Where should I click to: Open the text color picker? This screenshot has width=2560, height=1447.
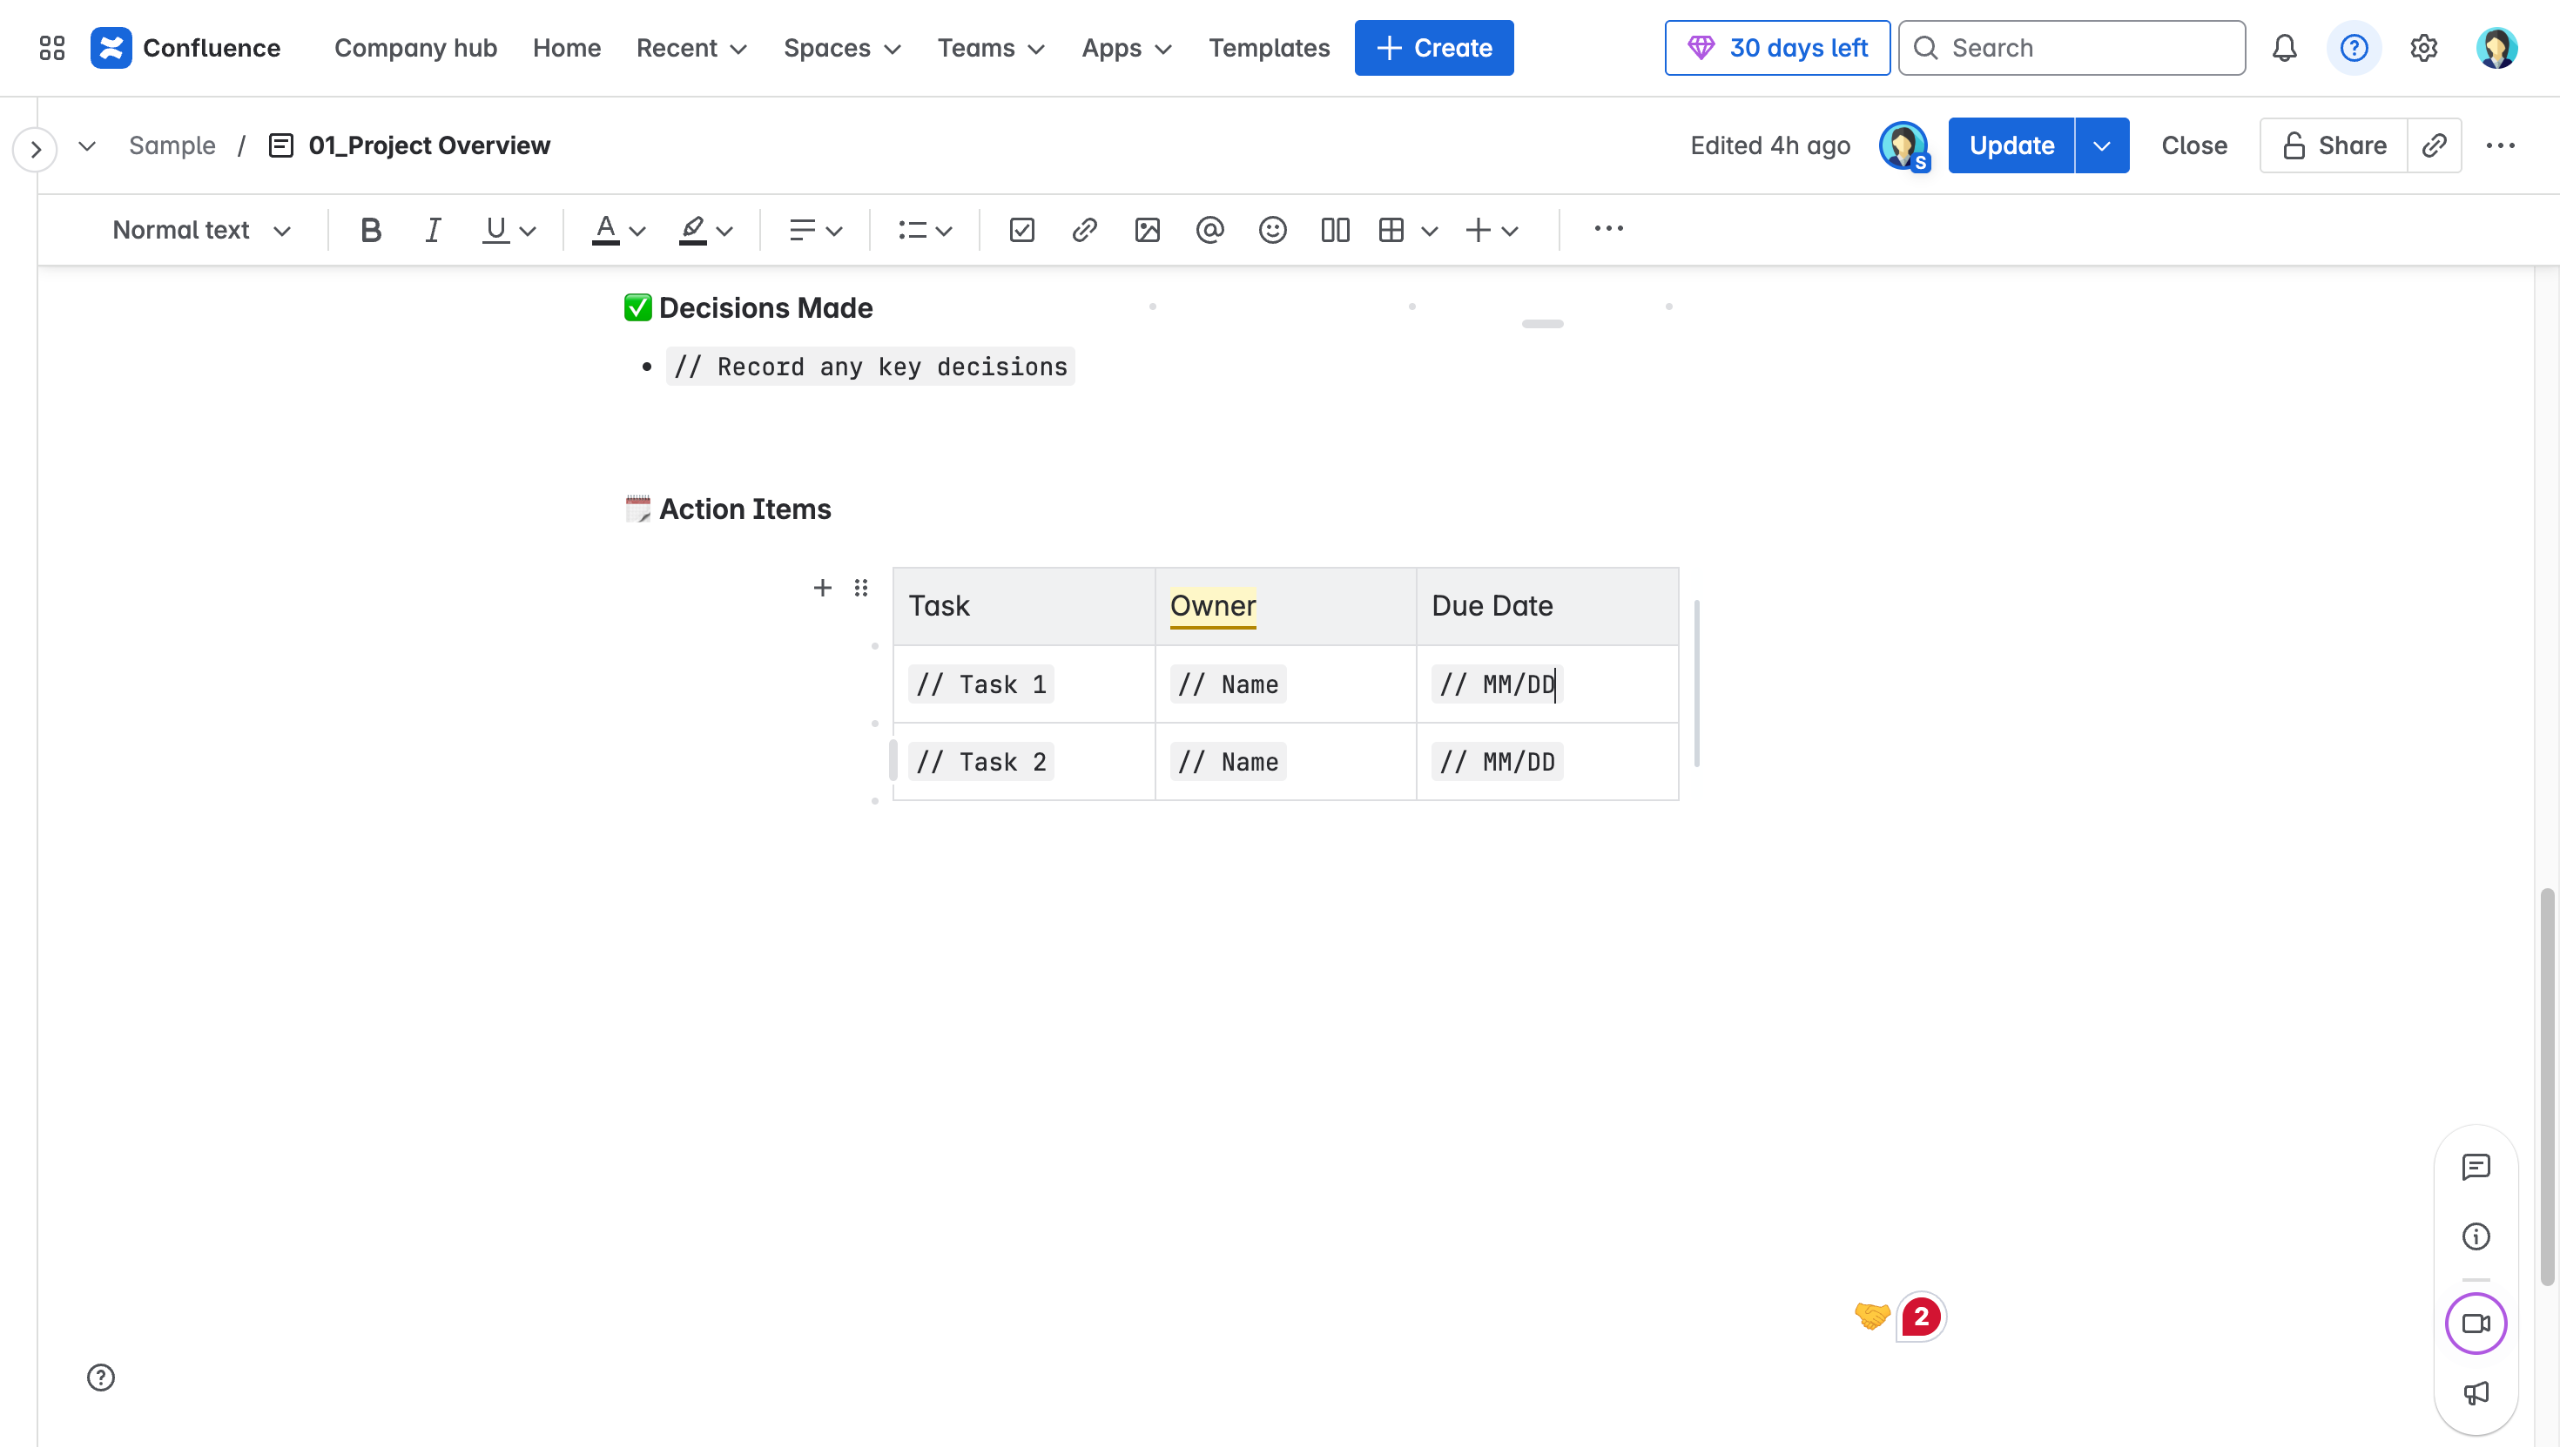point(637,231)
